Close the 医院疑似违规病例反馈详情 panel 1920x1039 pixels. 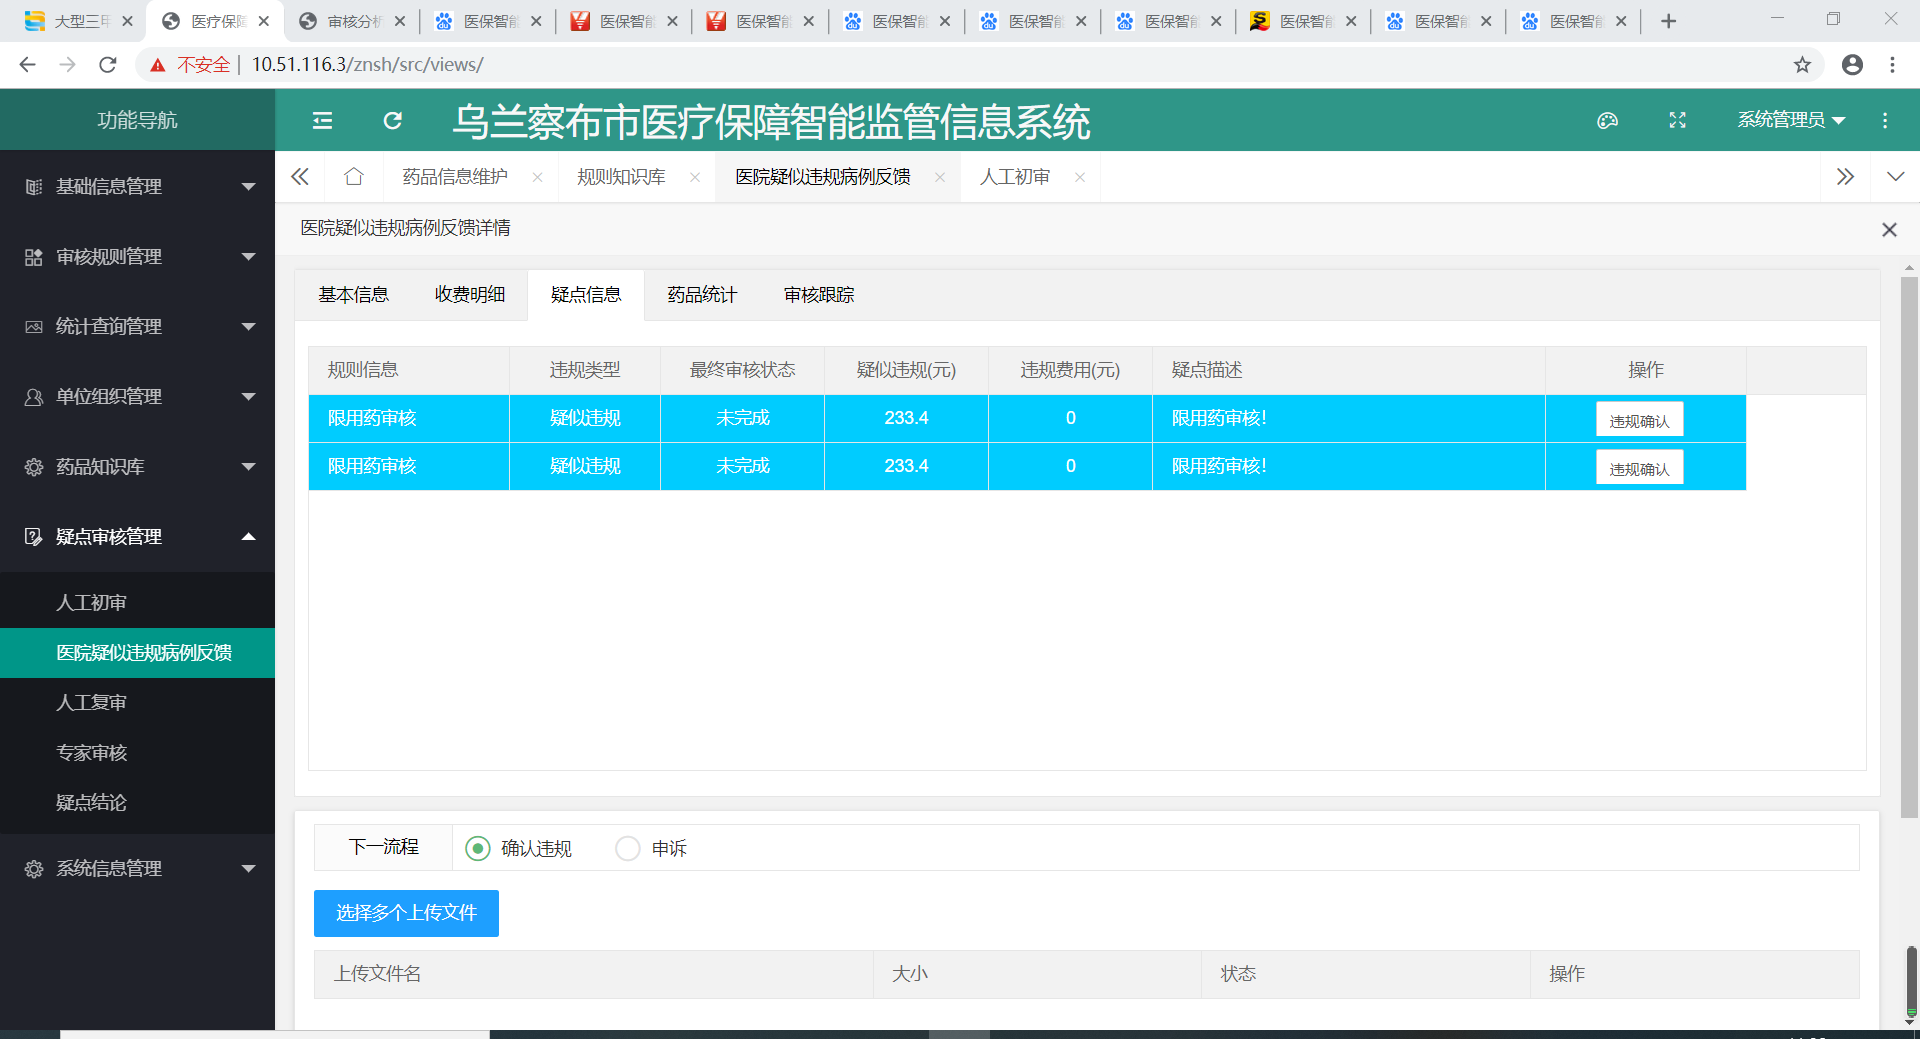[x=1889, y=230]
